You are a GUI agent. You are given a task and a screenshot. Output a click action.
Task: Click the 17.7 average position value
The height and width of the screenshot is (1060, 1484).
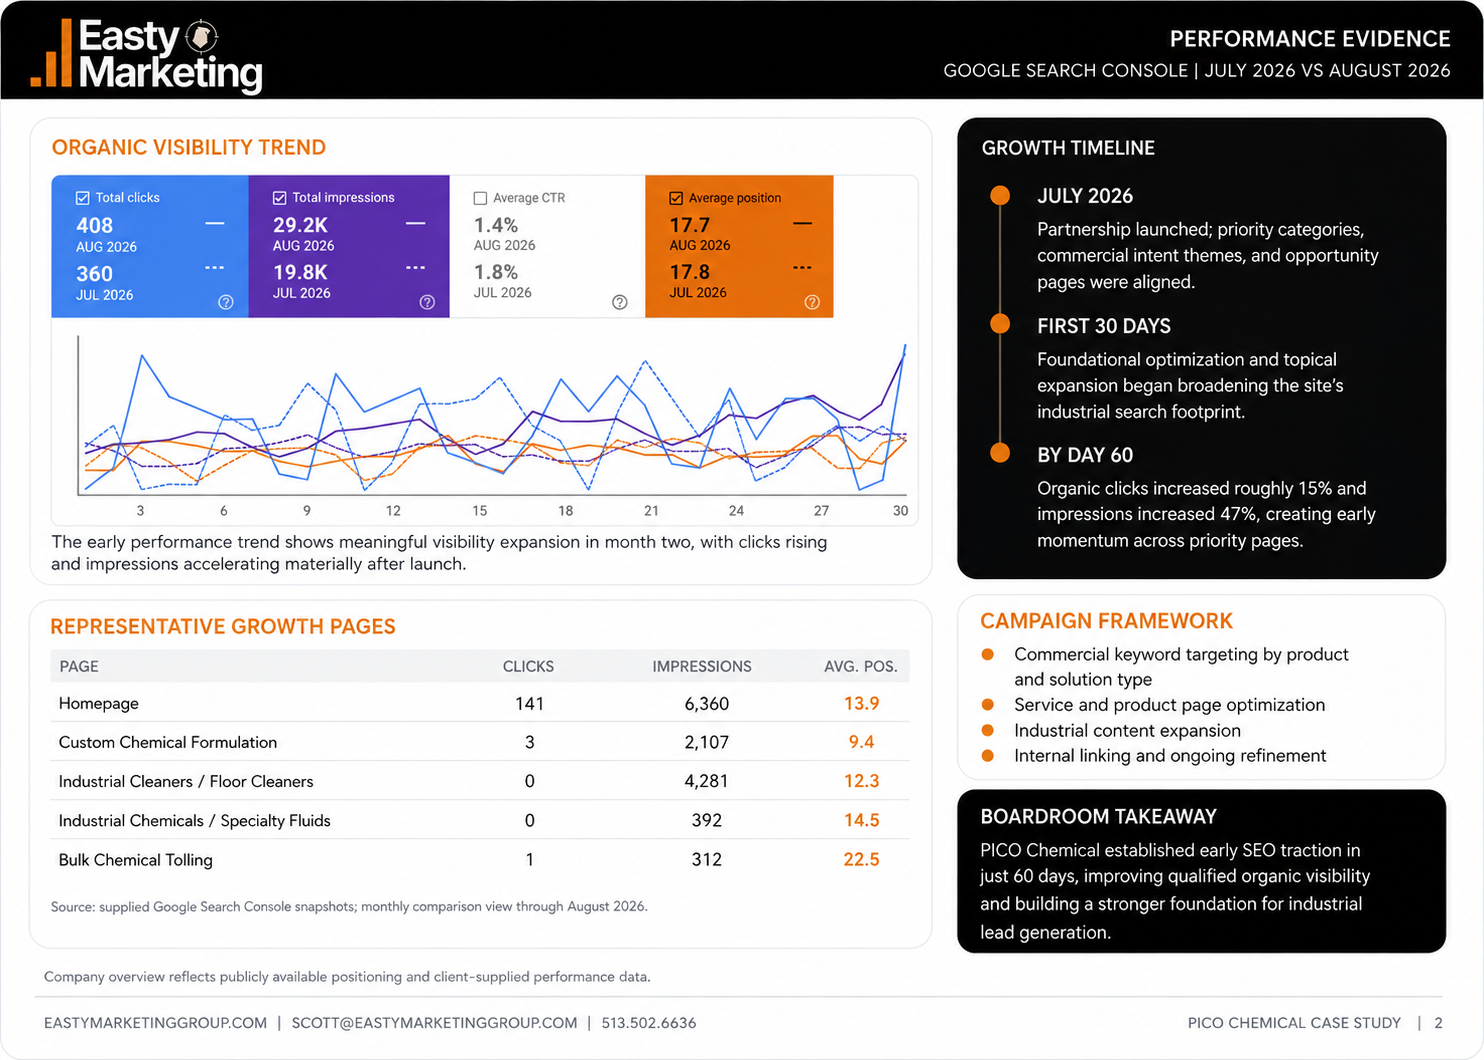pyautogui.click(x=690, y=225)
